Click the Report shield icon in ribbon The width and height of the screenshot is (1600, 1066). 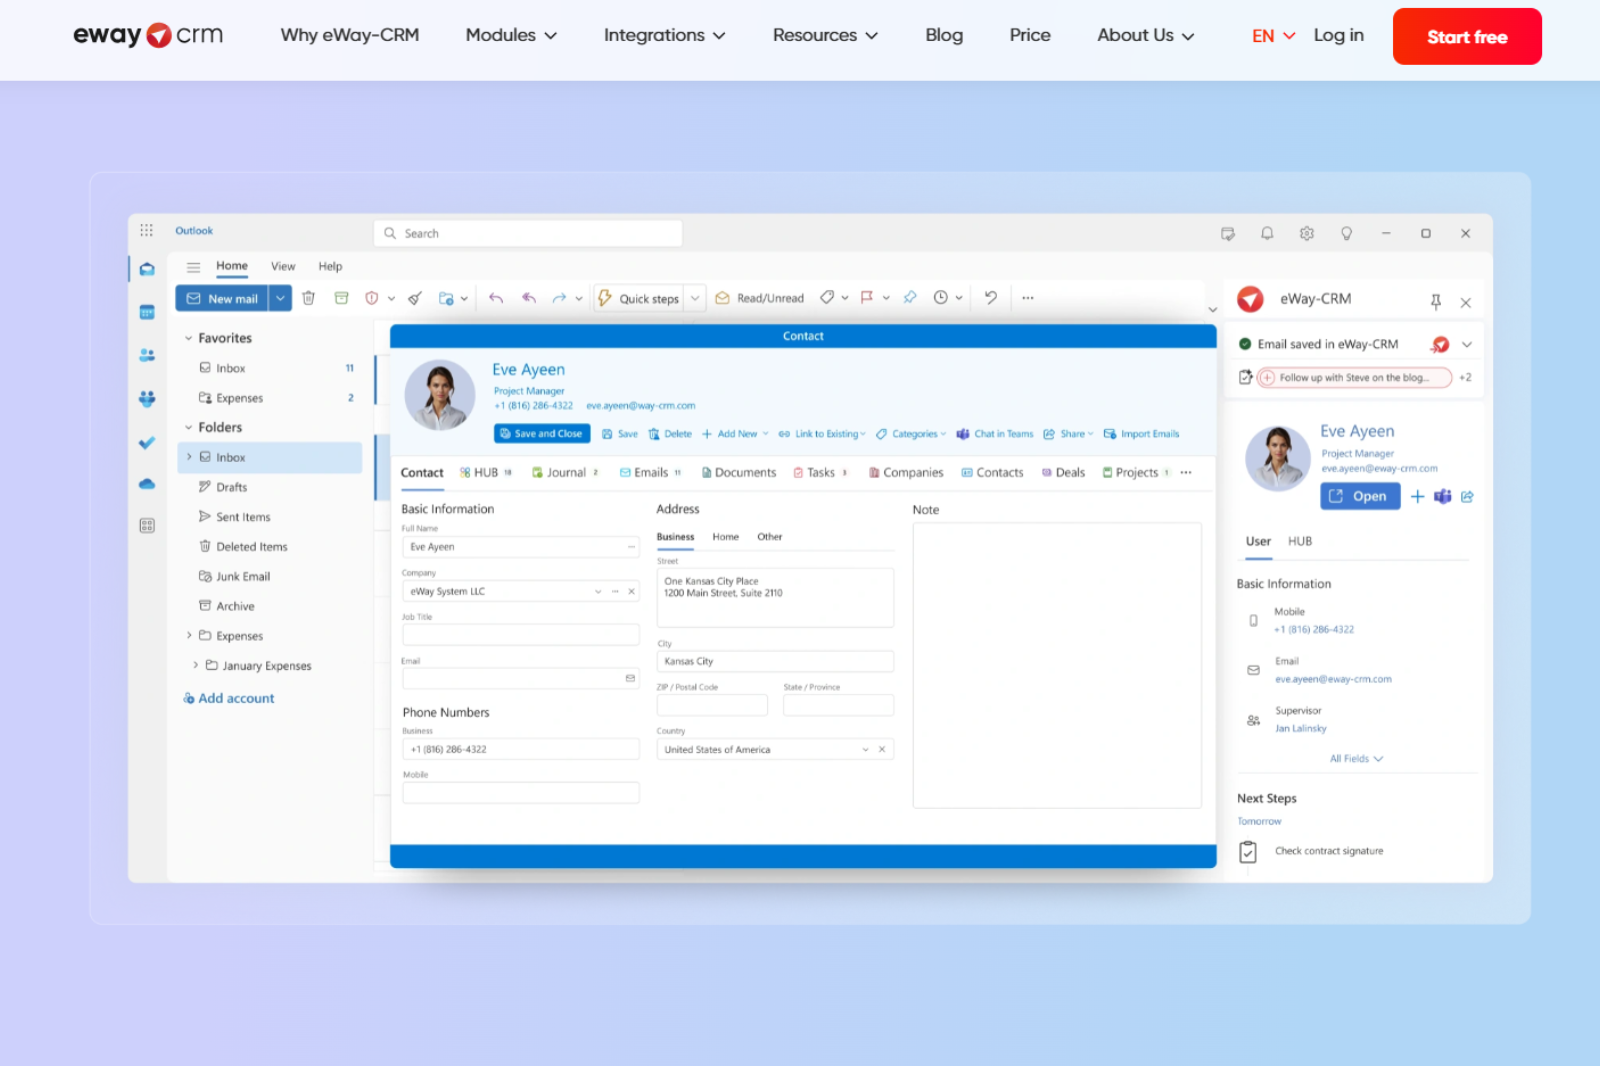click(x=372, y=298)
